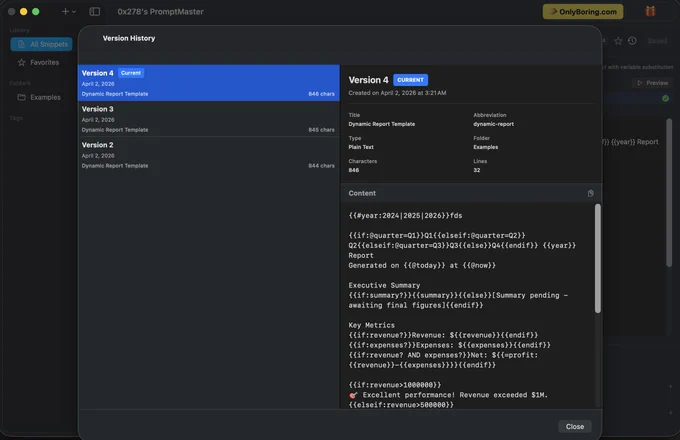Open the gift box icon
This screenshot has width=680, height=440.
pos(650,11)
